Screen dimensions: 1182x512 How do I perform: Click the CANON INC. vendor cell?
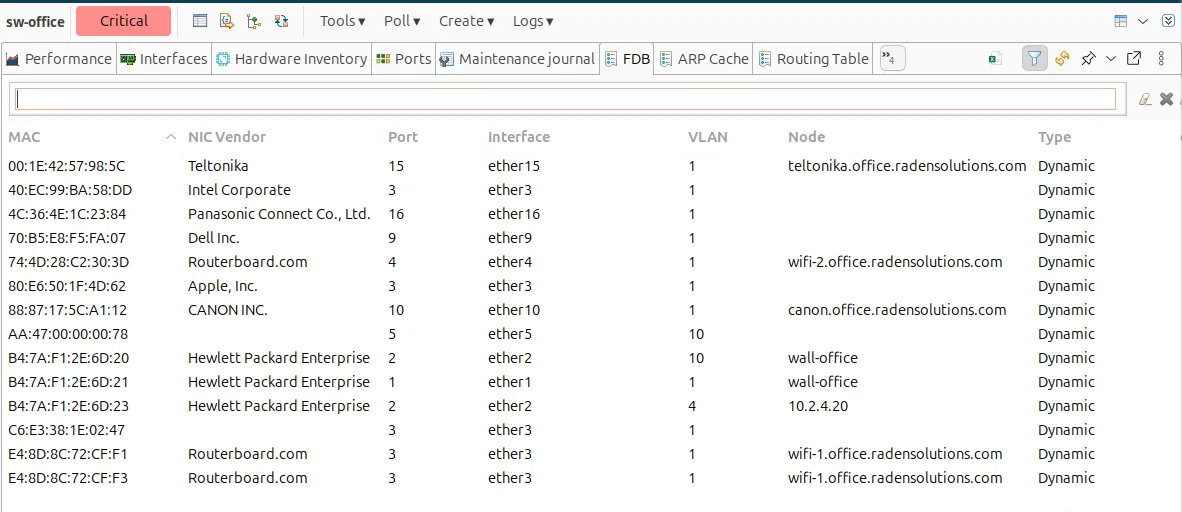pos(228,309)
